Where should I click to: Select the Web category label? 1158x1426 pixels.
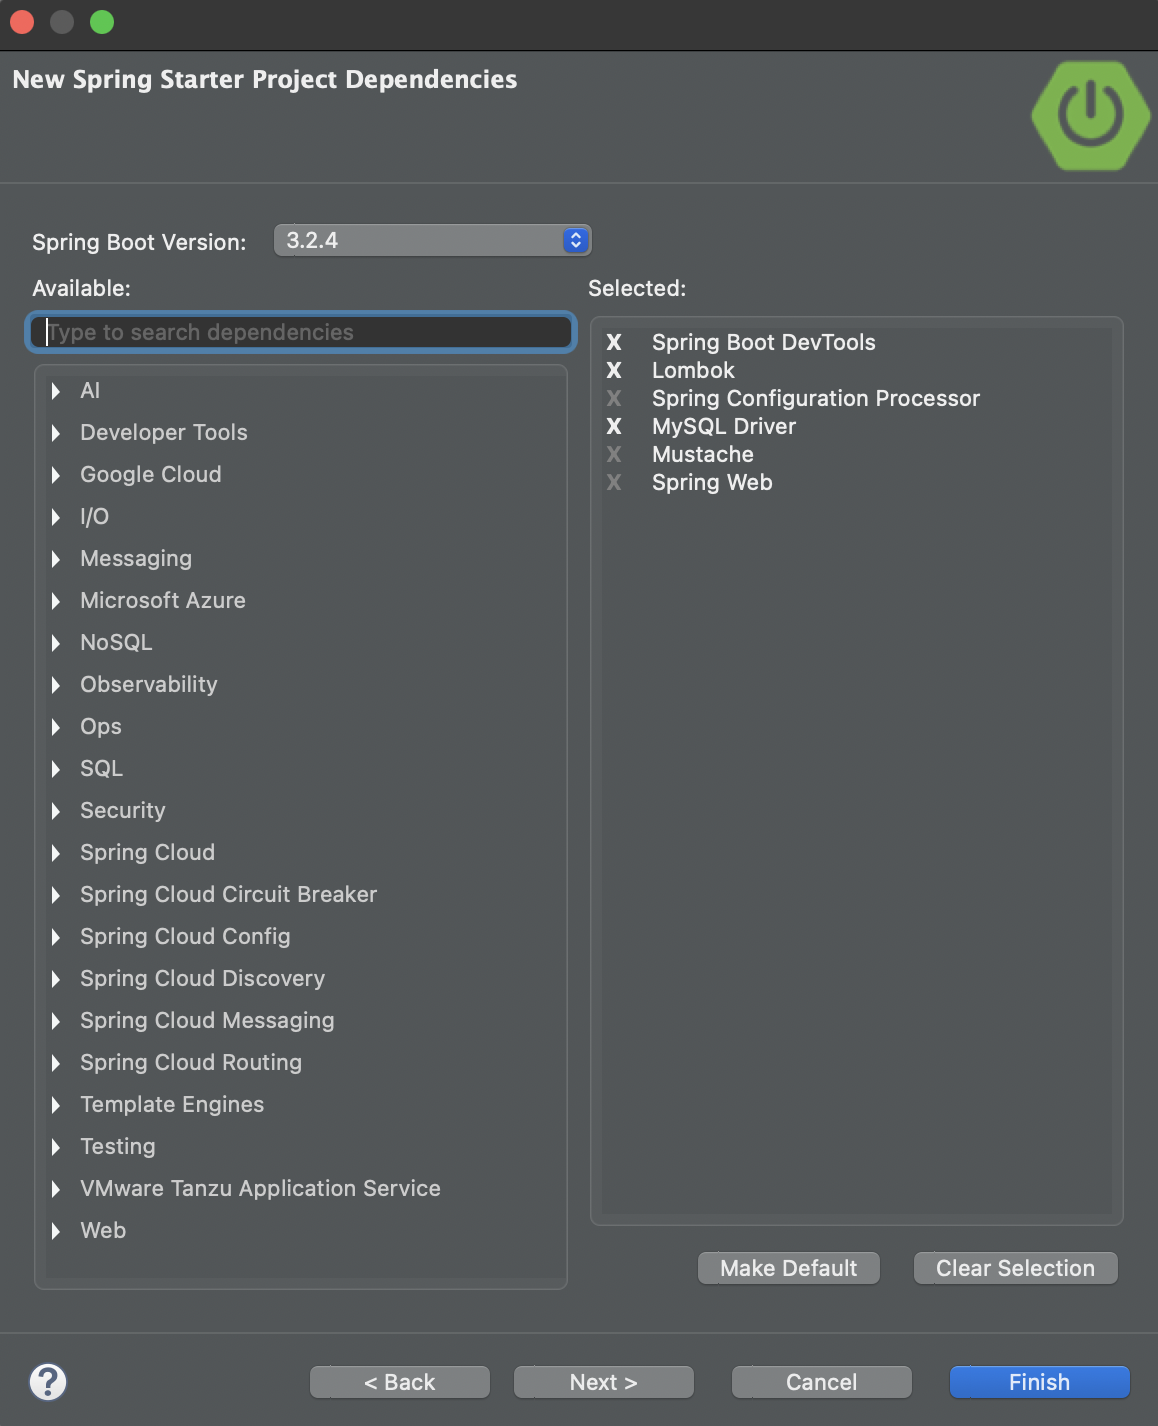tap(103, 1231)
